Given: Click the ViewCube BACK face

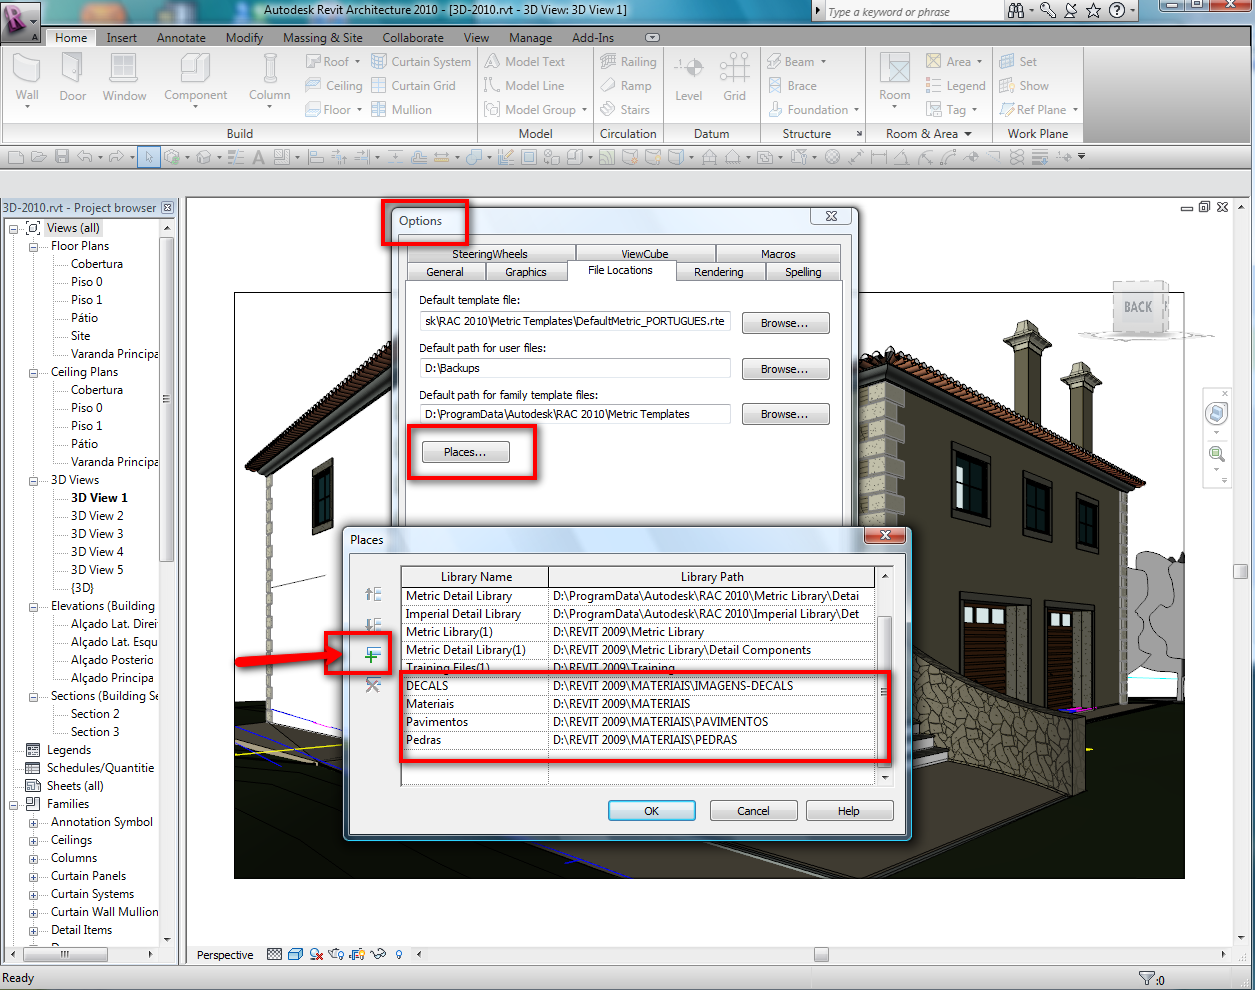Looking at the screenshot, I should [1138, 308].
